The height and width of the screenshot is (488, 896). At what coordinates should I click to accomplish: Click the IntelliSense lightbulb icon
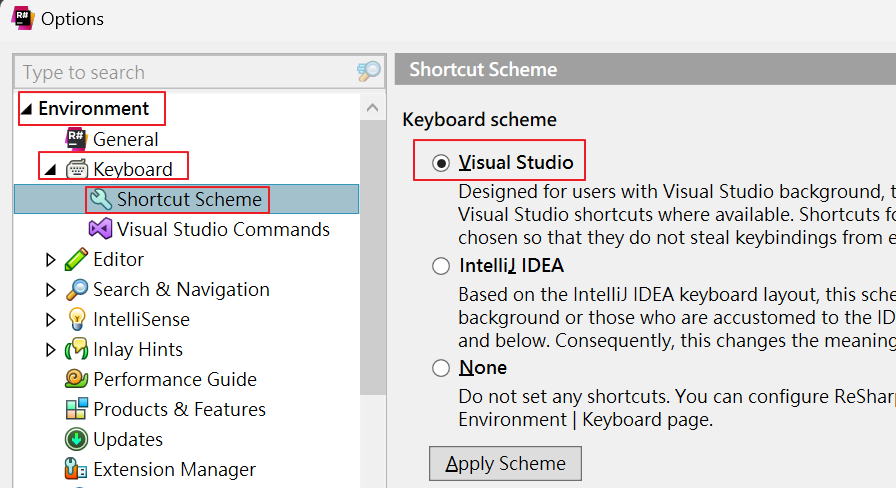(77, 319)
